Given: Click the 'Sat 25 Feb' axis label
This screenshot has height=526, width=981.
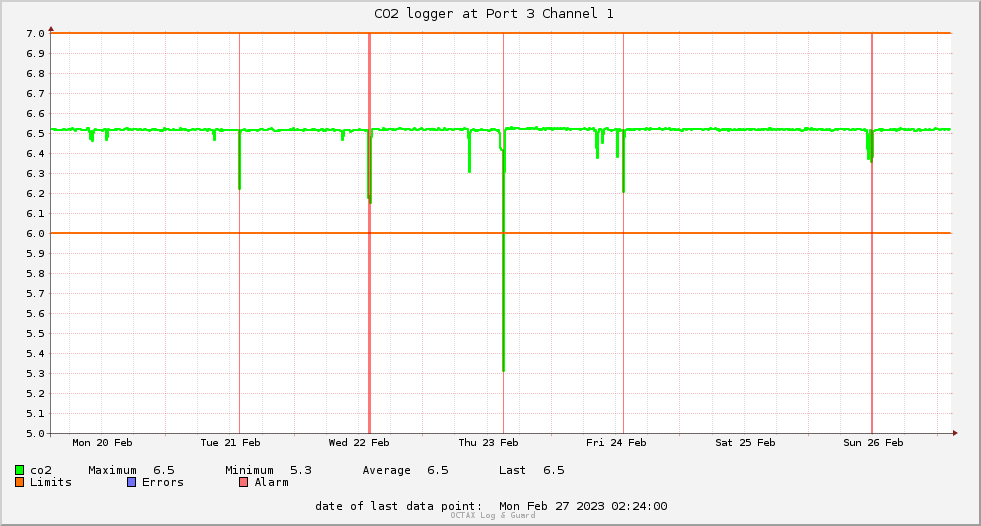Looking at the screenshot, I should click(x=745, y=442).
